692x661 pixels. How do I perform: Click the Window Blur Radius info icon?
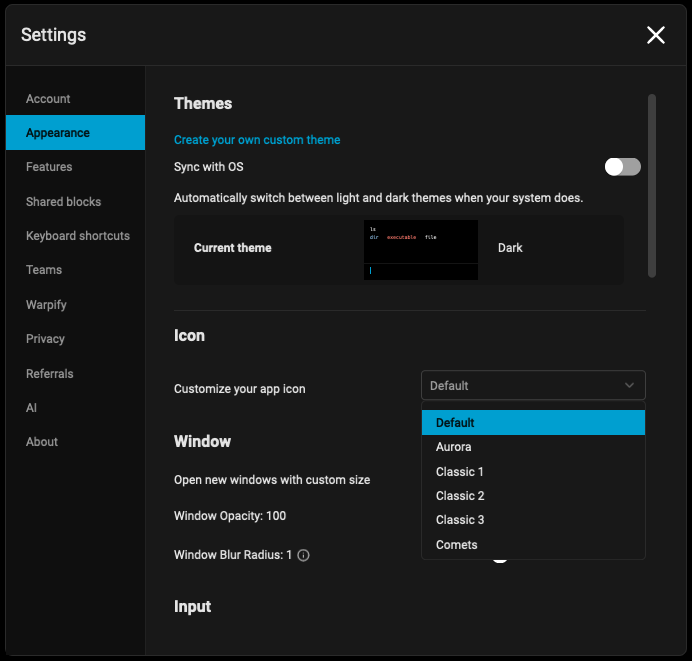303,555
